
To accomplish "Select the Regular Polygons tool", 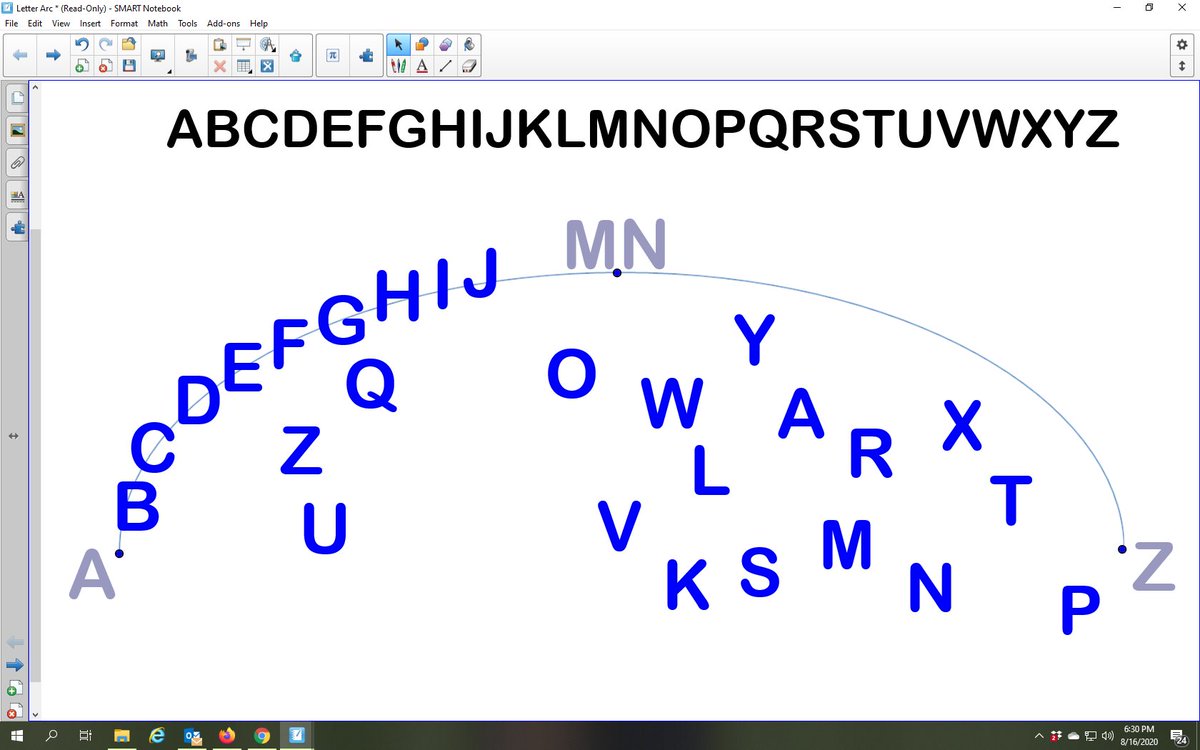I will coord(445,44).
